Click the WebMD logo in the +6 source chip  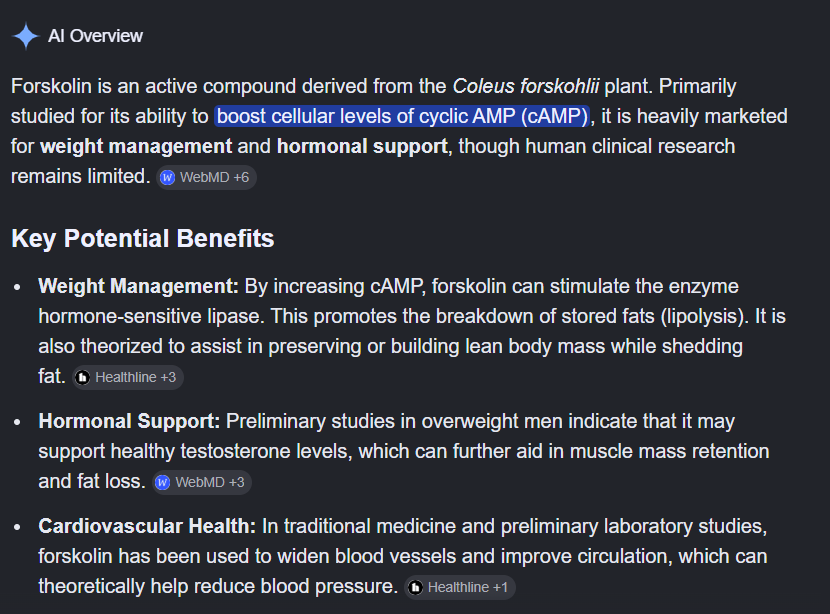tap(167, 177)
